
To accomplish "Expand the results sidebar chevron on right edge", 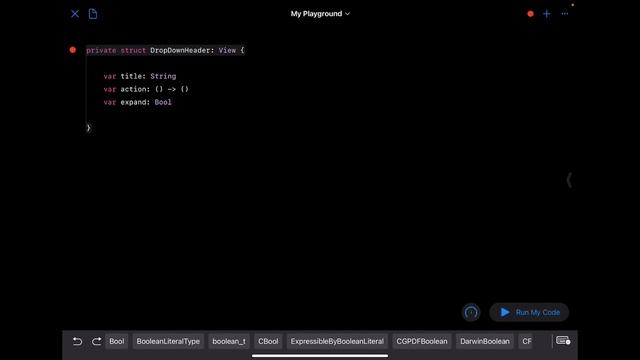I will pos(569,180).
